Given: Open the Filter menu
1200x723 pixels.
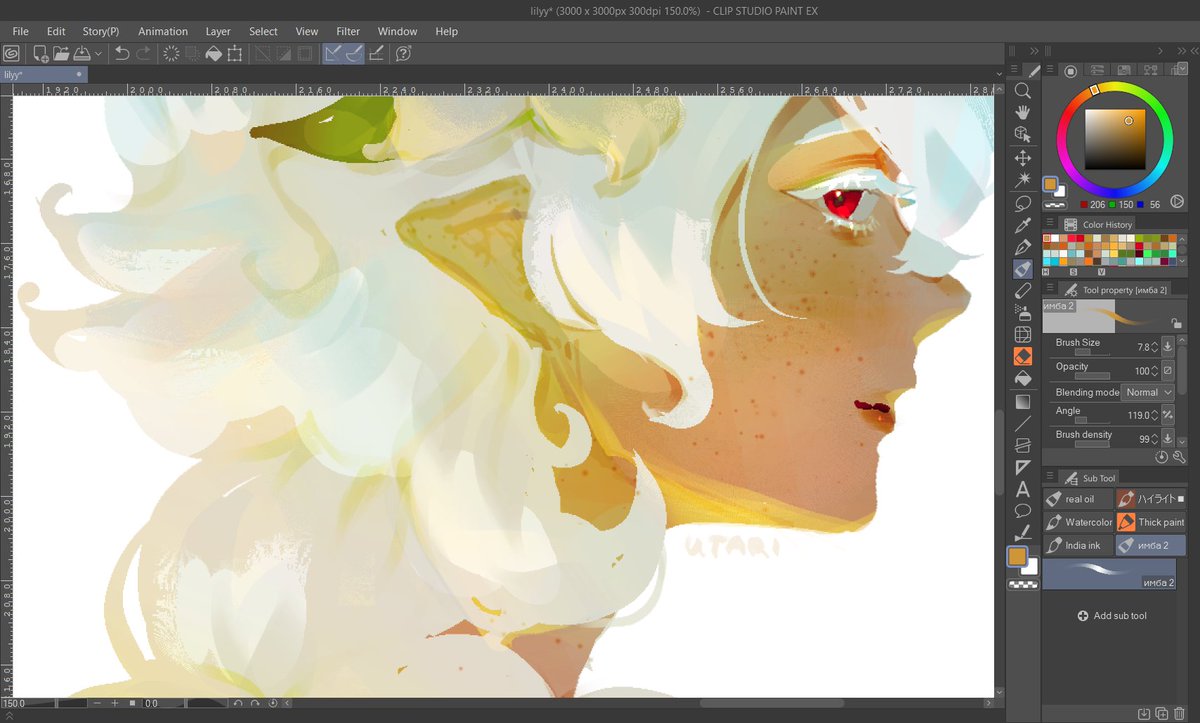Looking at the screenshot, I should (347, 31).
